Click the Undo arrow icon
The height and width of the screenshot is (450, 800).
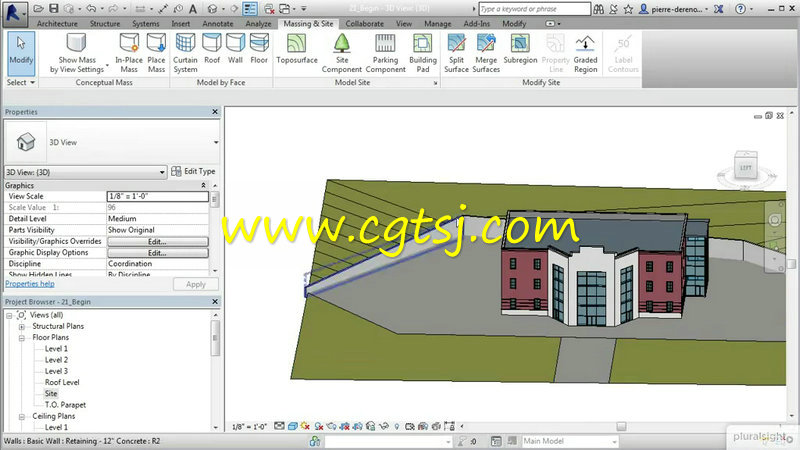(91, 9)
